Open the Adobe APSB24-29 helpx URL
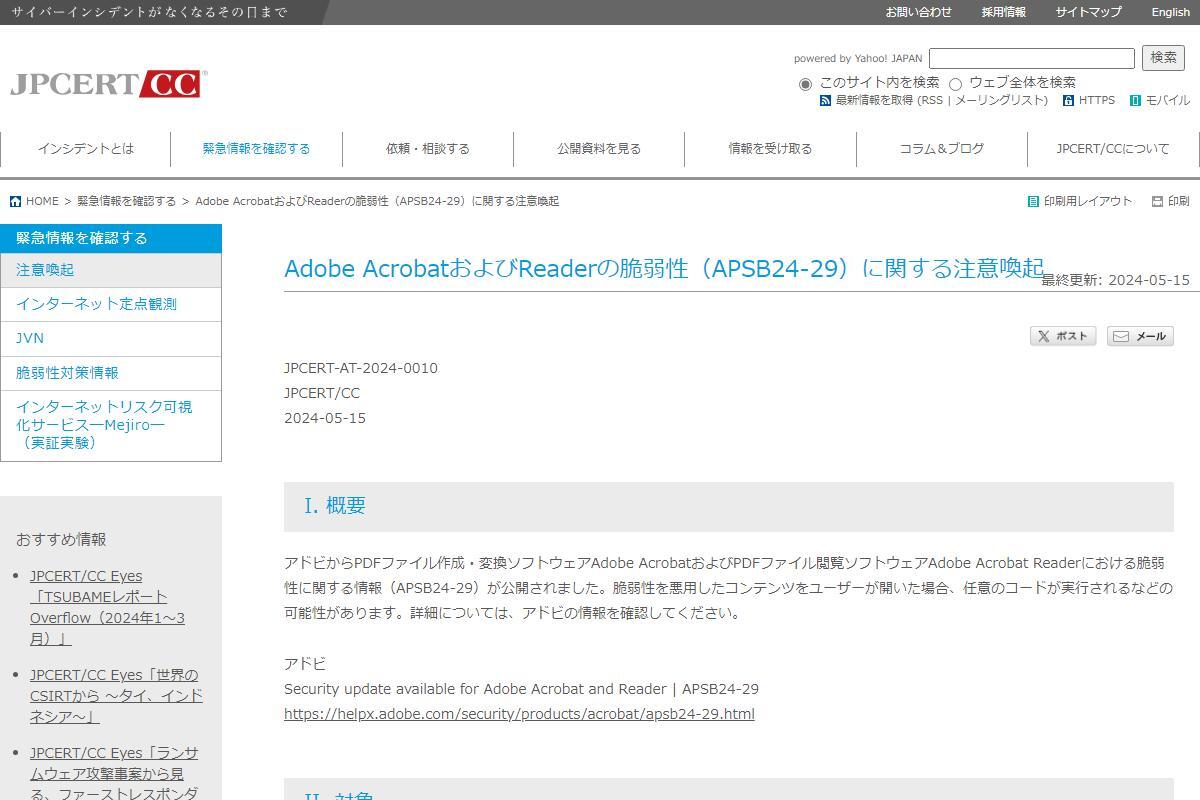Viewport: 1200px width, 800px height. (x=519, y=714)
